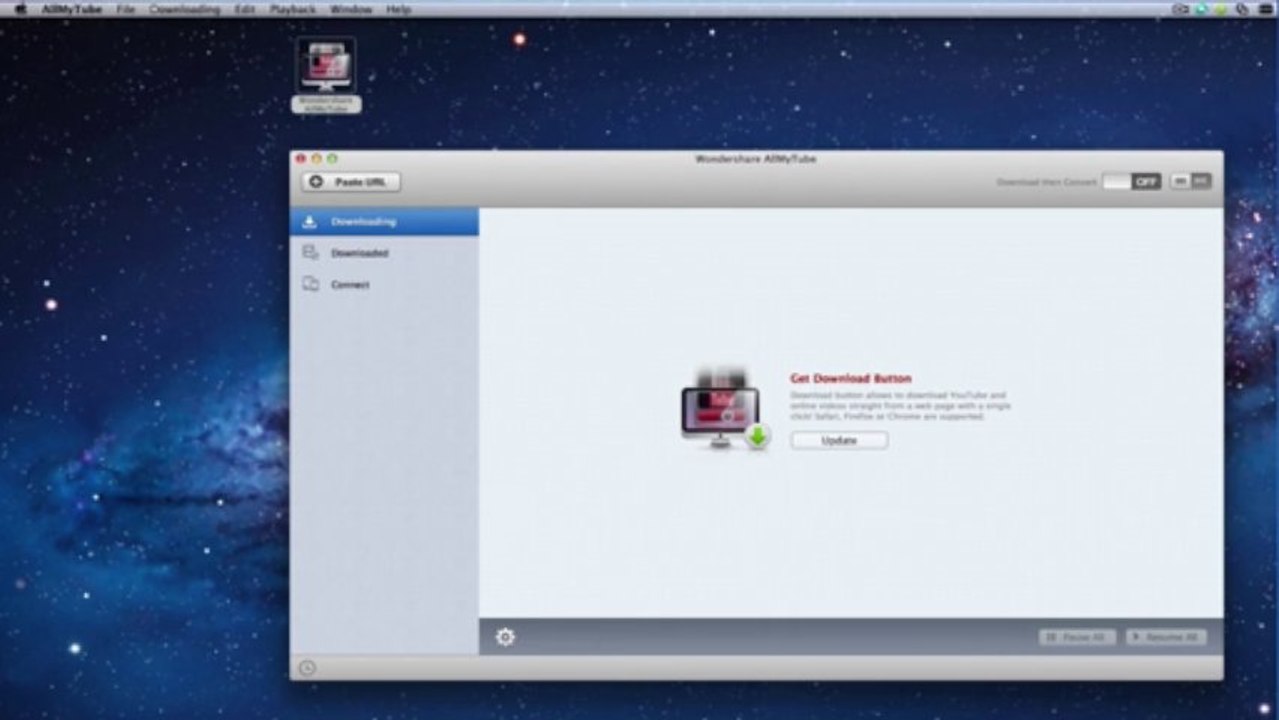Open the Apple menu

pos(19,9)
